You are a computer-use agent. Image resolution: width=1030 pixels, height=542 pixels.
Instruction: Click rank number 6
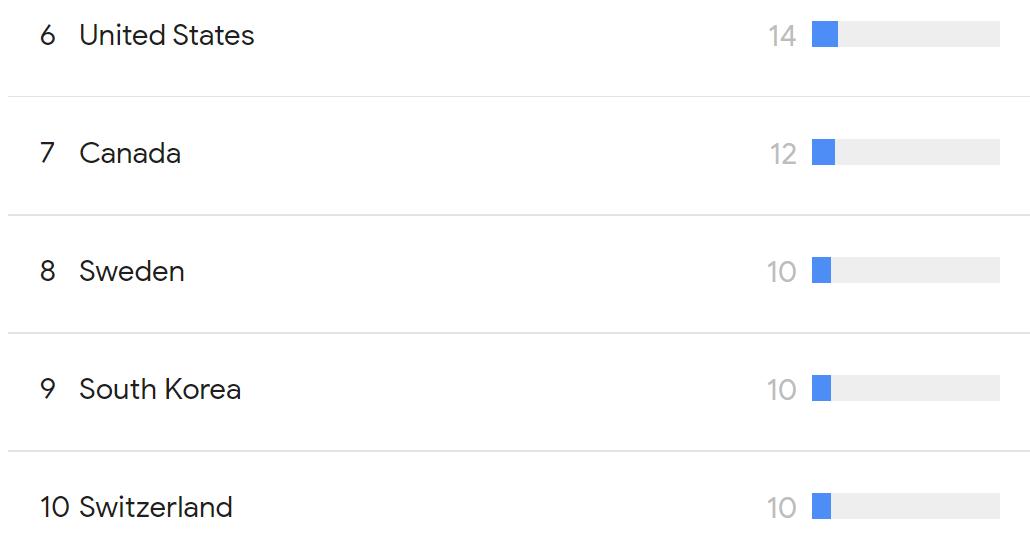pyautogui.click(x=47, y=35)
